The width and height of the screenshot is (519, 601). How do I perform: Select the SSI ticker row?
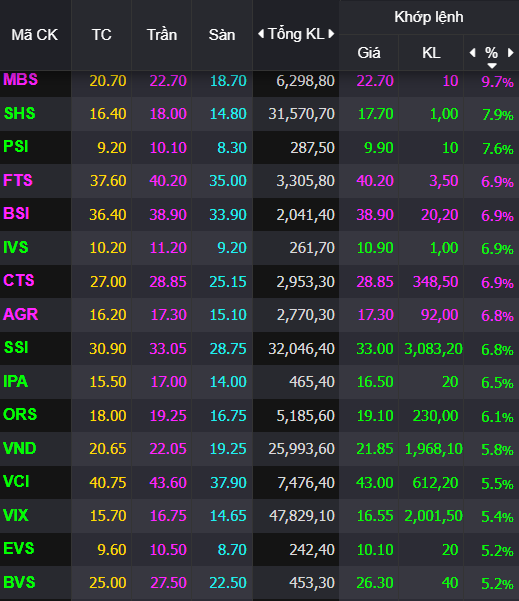coord(260,348)
